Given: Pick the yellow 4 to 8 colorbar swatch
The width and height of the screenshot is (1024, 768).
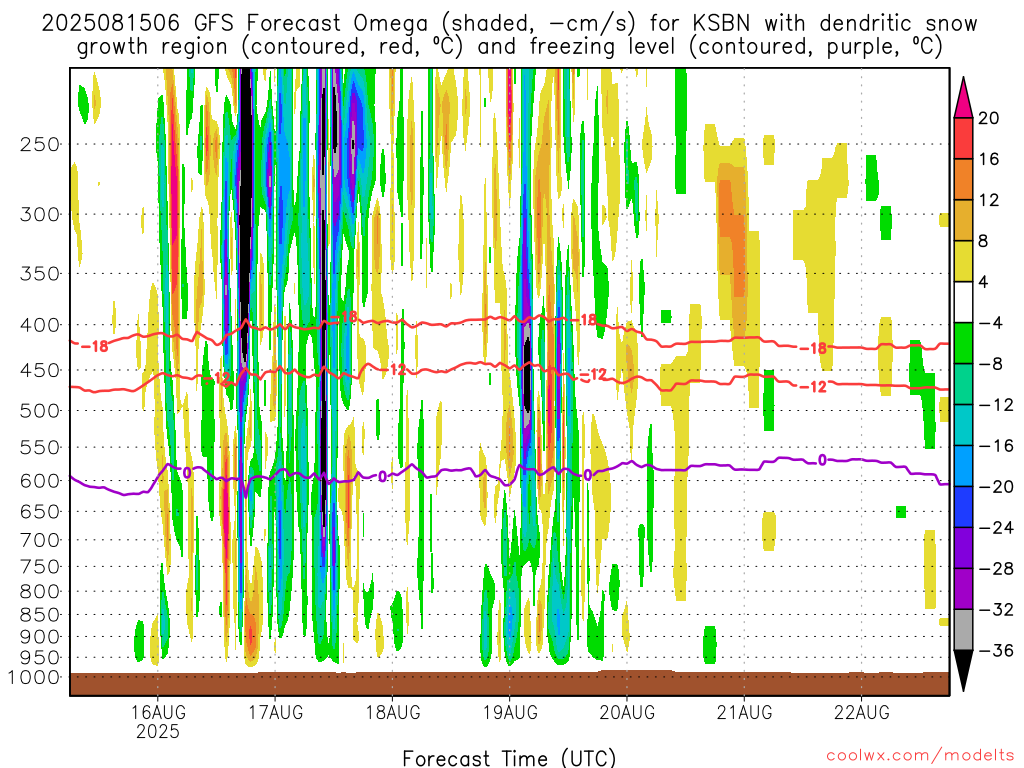Looking at the screenshot, I should click(963, 262).
